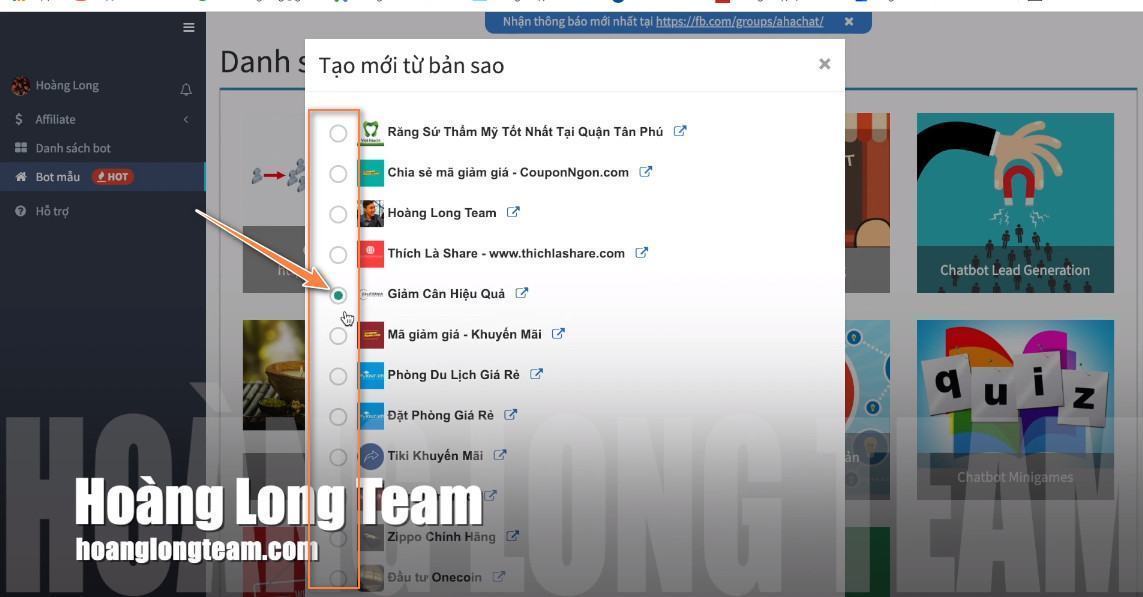Screen dimensions: 1143x597
Task: Click Hoàng Long Team page photo
Action: (x=371, y=214)
